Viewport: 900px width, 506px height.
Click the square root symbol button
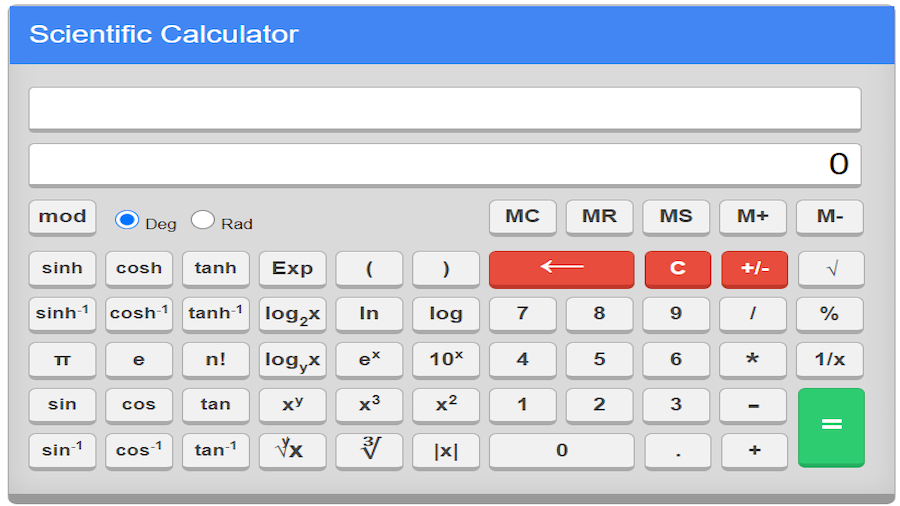(x=830, y=268)
